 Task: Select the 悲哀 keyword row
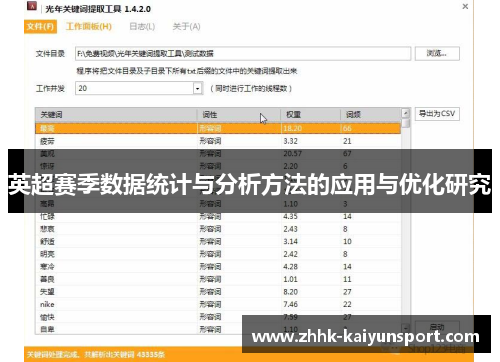[x=218, y=229]
